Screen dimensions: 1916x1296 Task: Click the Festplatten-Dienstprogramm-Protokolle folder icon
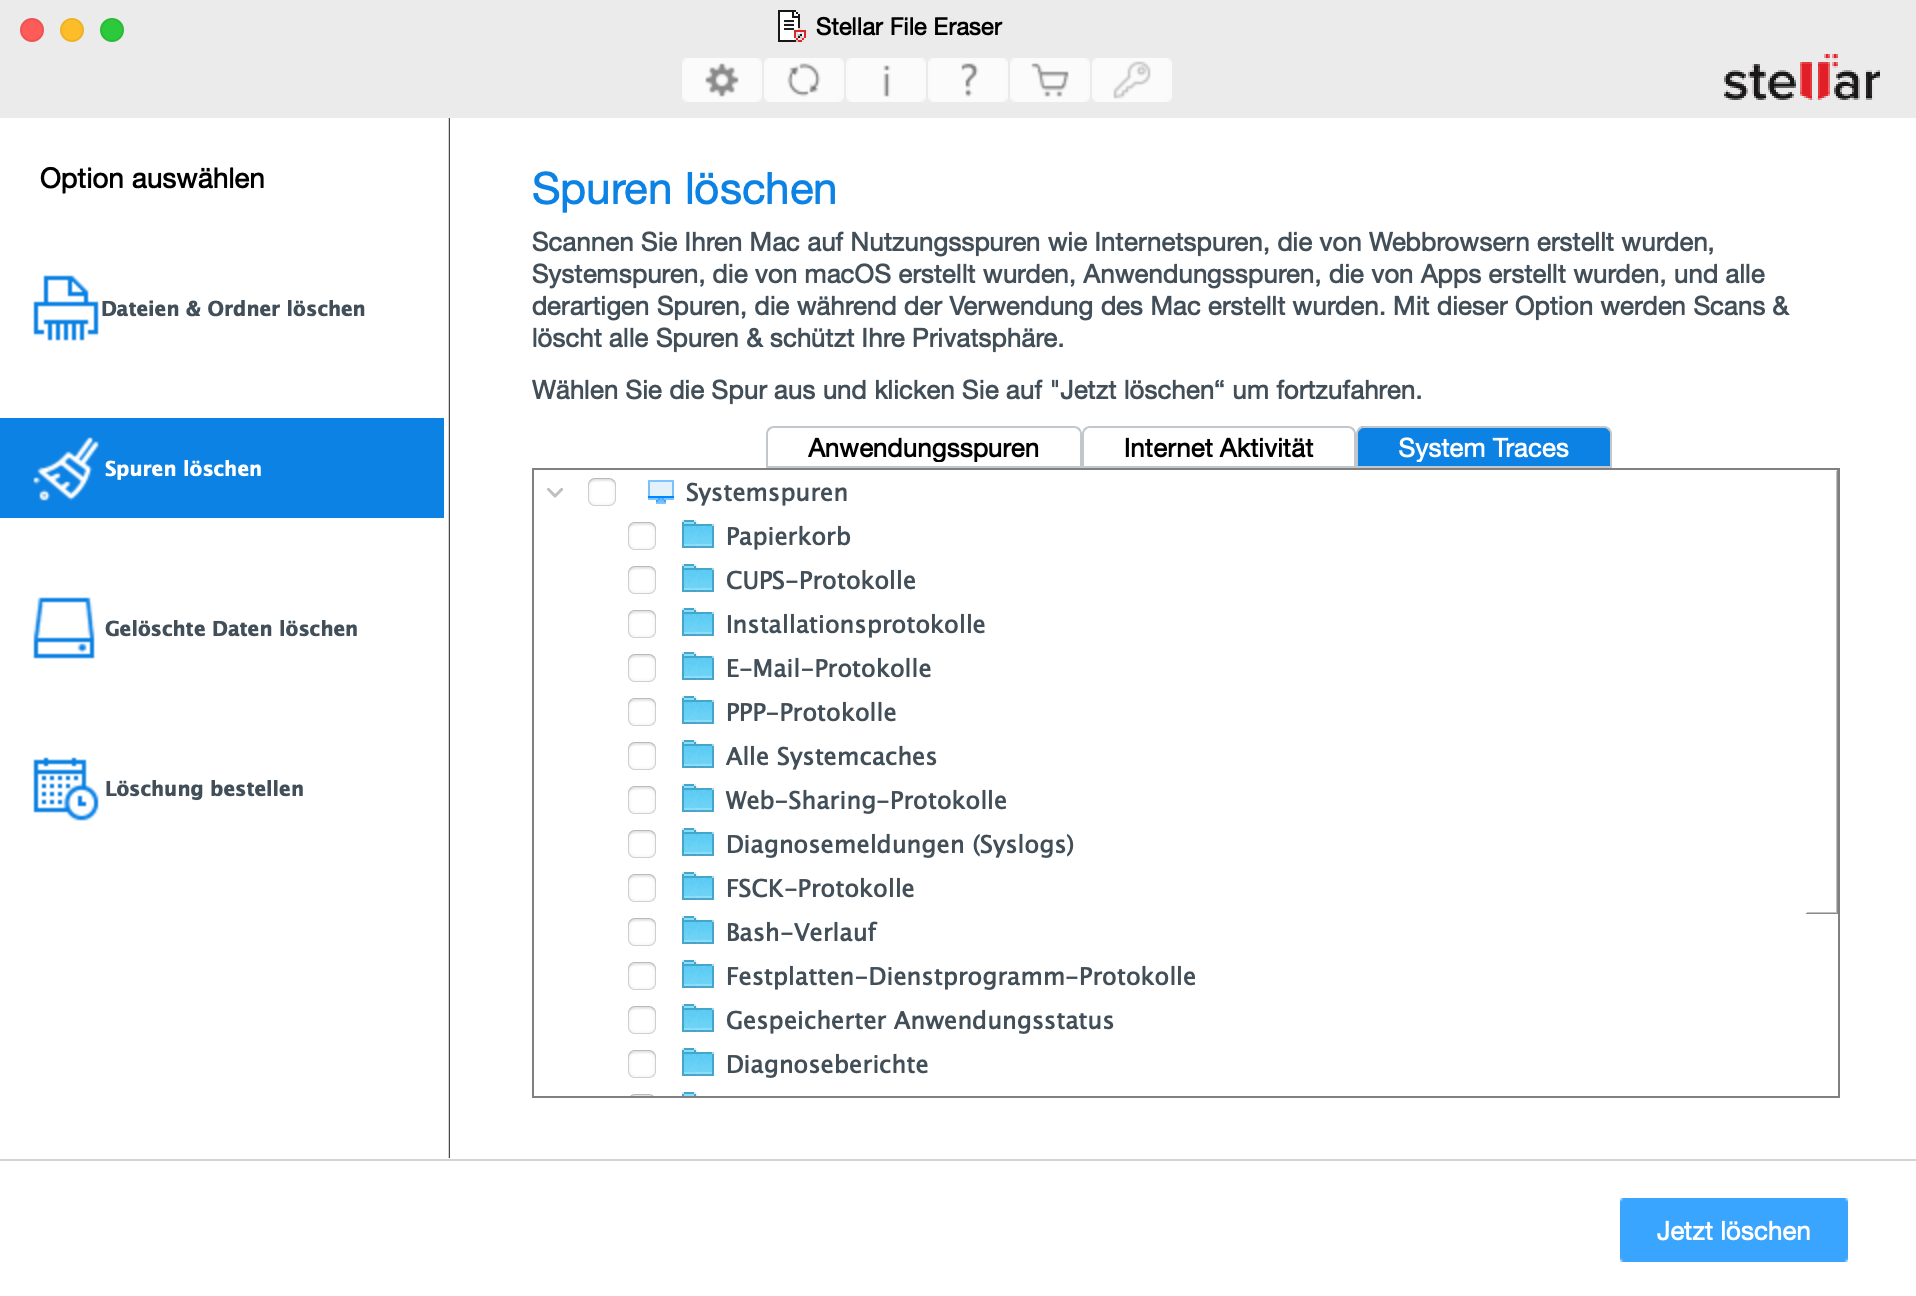click(x=698, y=975)
